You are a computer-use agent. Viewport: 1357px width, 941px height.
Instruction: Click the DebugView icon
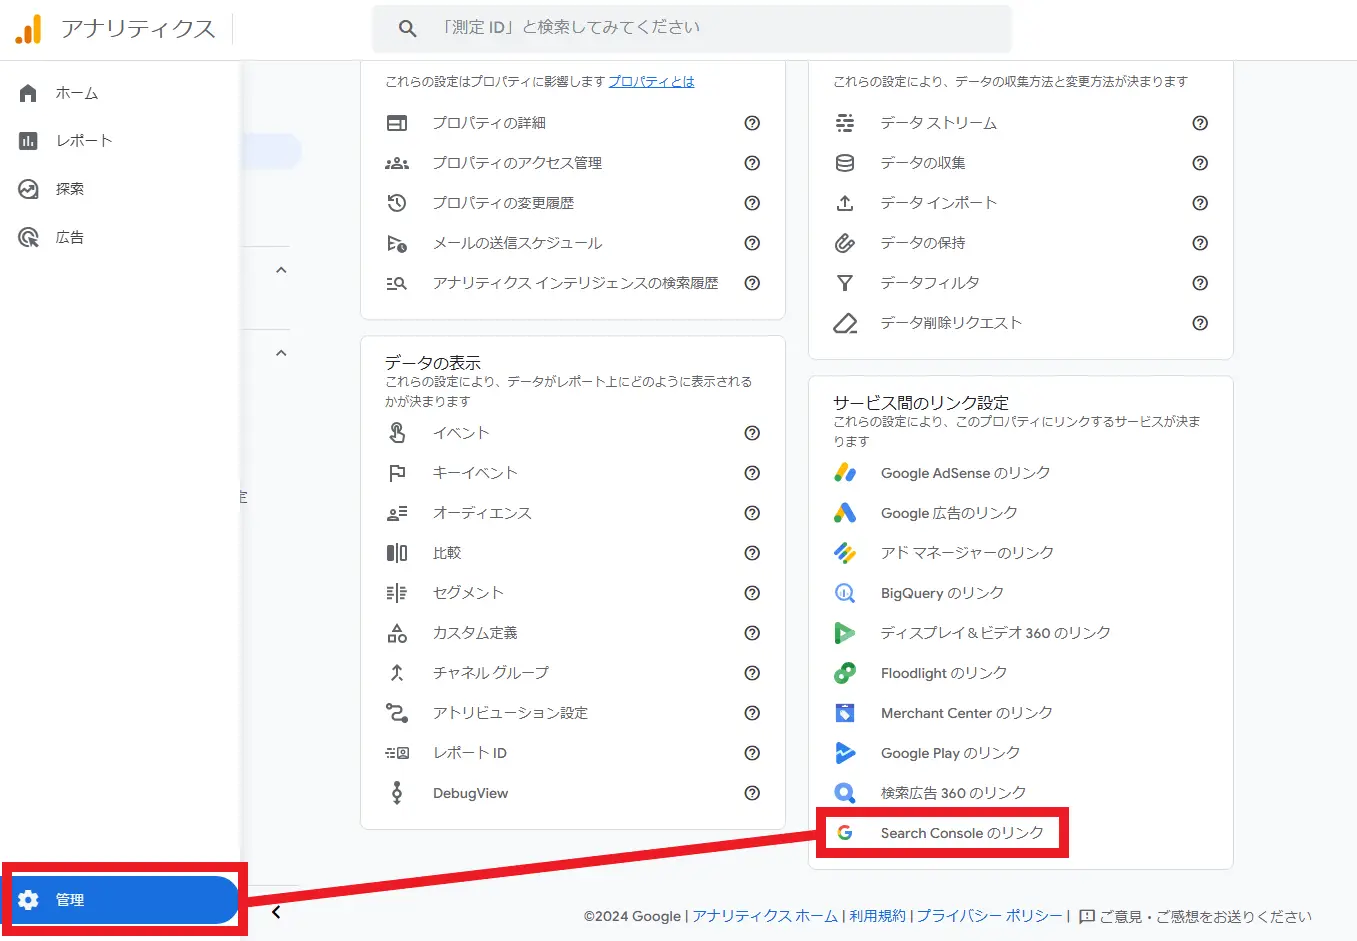[x=397, y=793]
